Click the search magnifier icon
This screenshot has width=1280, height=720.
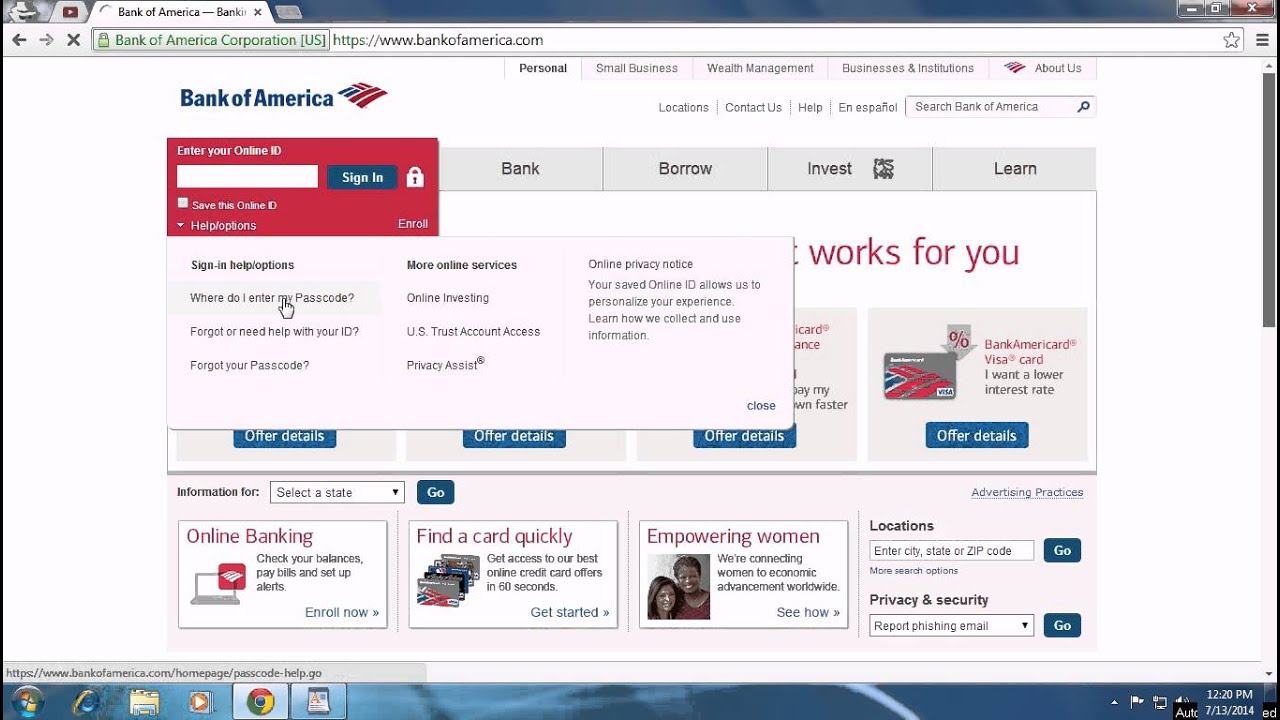click(x=1083, y=107)
